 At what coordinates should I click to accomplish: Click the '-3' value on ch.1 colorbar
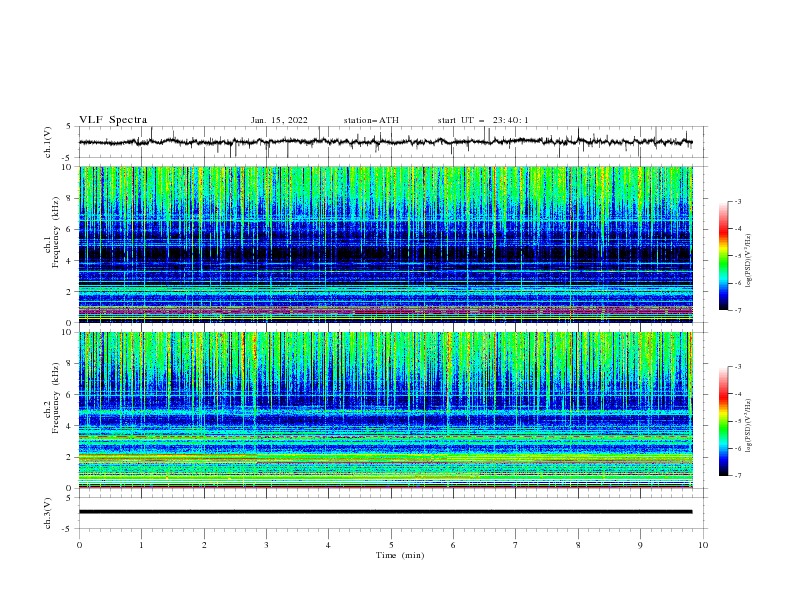tap(737, 201)
